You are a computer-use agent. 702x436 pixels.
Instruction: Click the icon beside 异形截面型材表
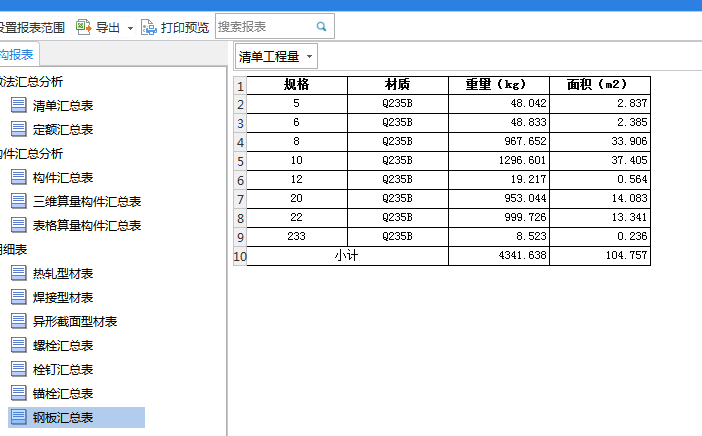click(18, 321)
